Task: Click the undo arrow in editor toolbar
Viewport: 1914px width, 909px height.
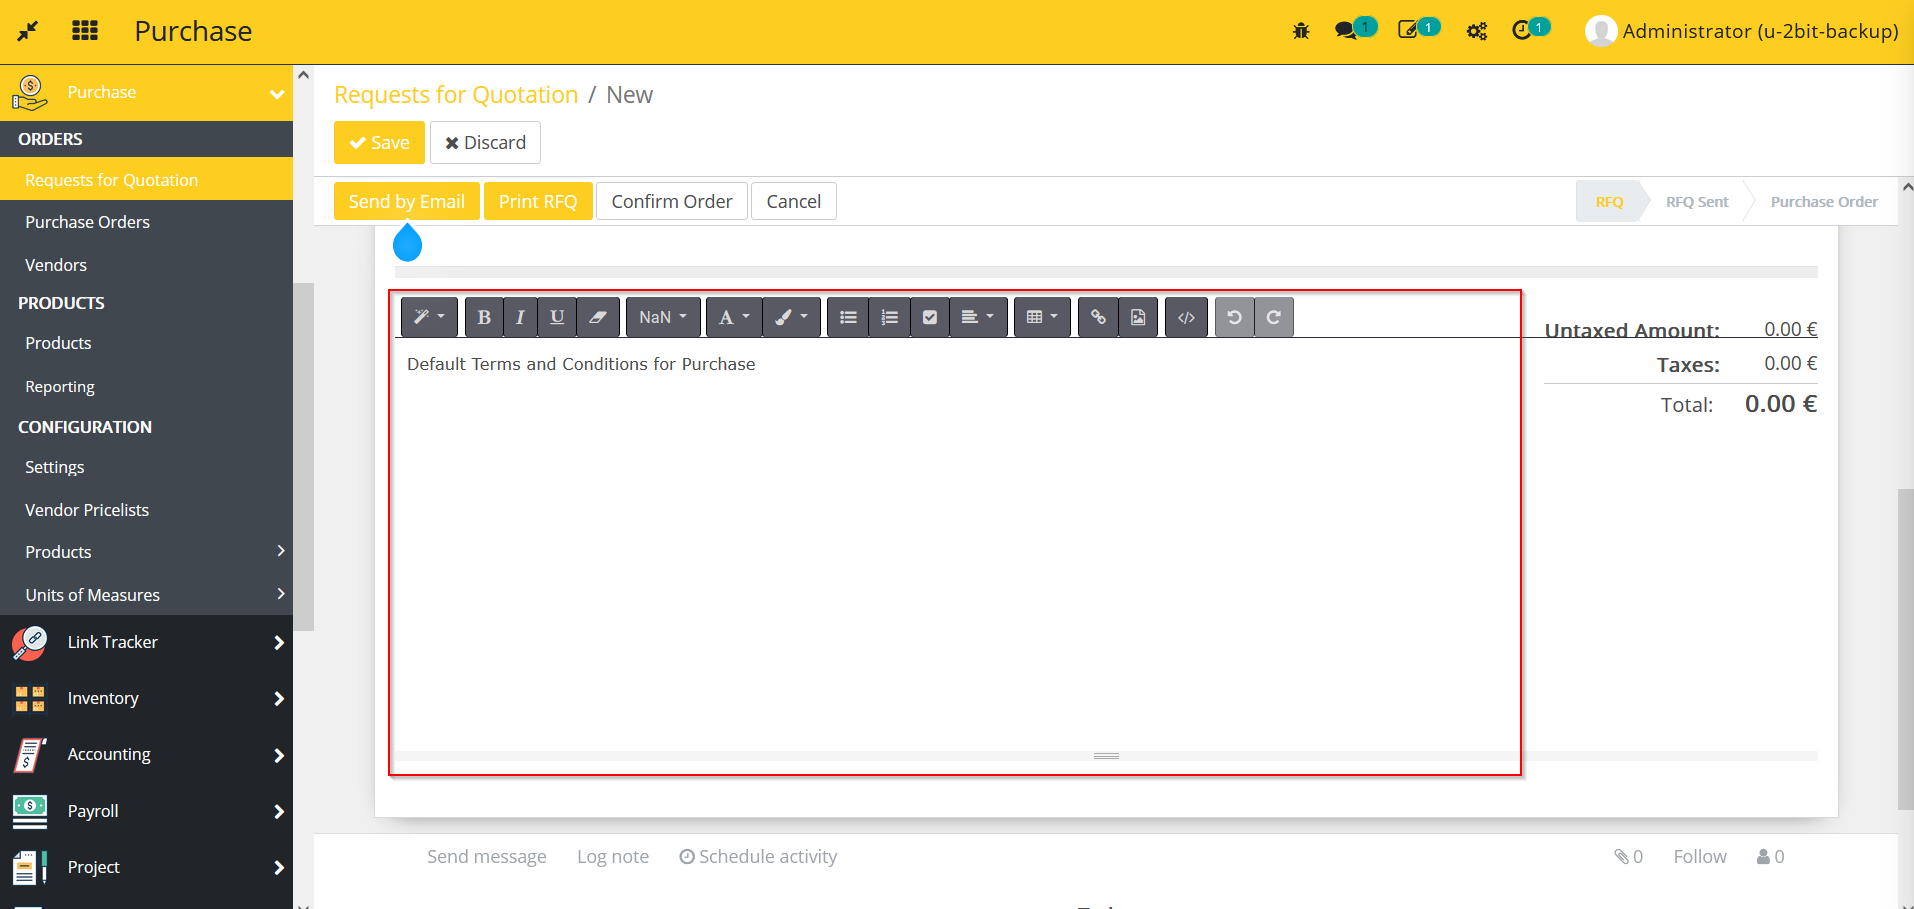Action: click(1234, 317)
